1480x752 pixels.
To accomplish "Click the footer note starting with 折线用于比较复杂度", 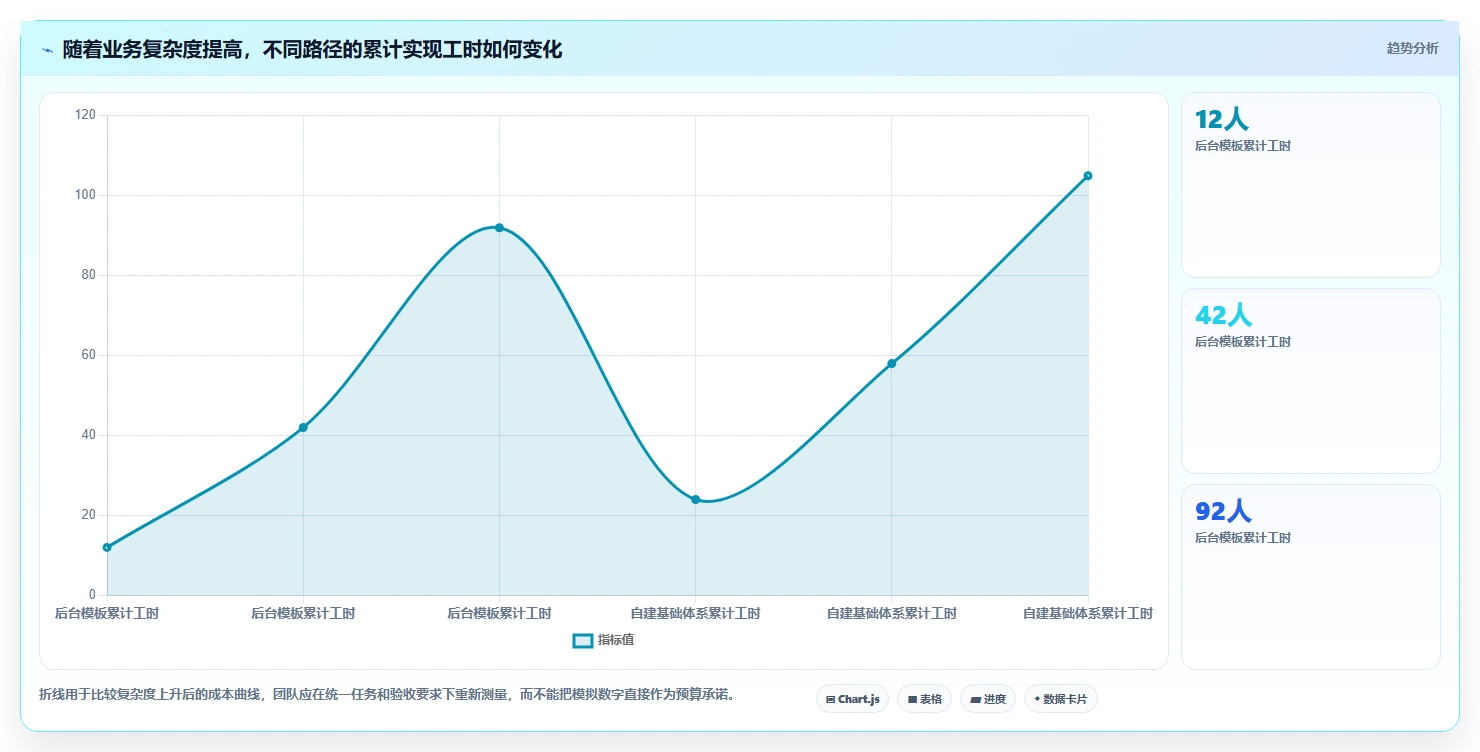I will point(387,694).
